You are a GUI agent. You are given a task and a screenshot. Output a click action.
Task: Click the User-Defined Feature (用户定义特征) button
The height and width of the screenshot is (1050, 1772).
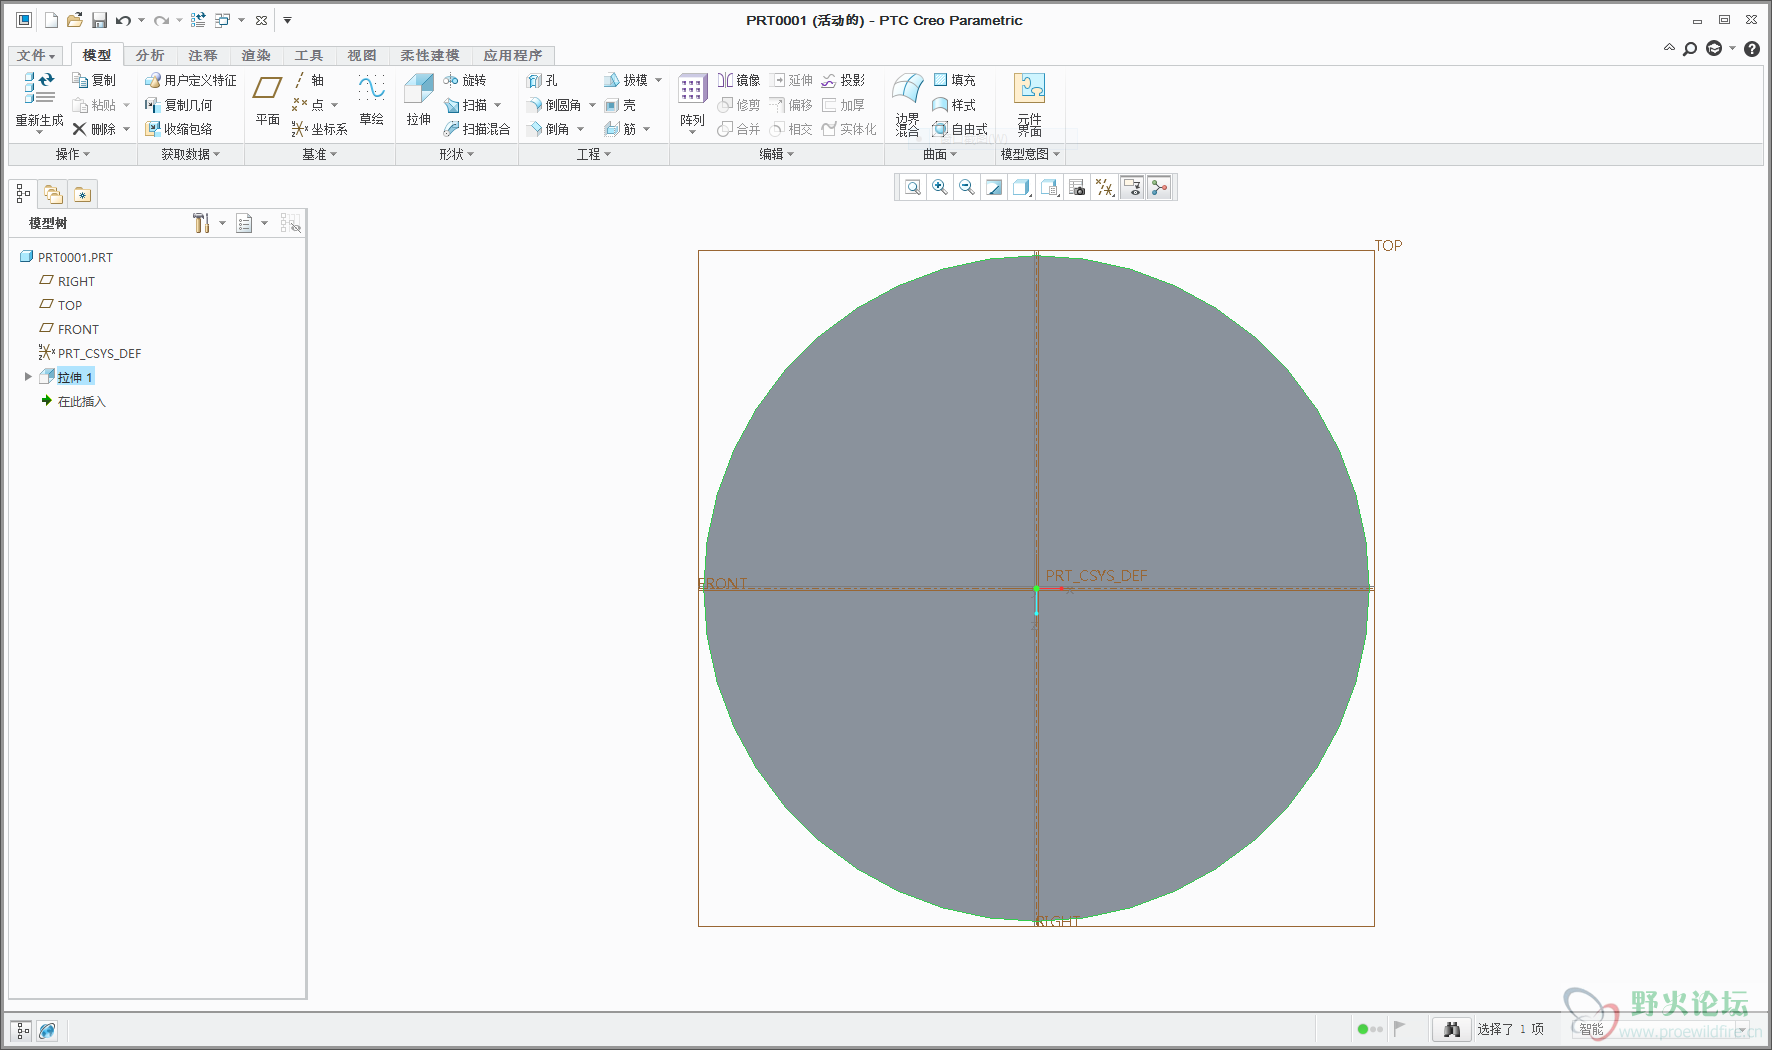(191, 80)
